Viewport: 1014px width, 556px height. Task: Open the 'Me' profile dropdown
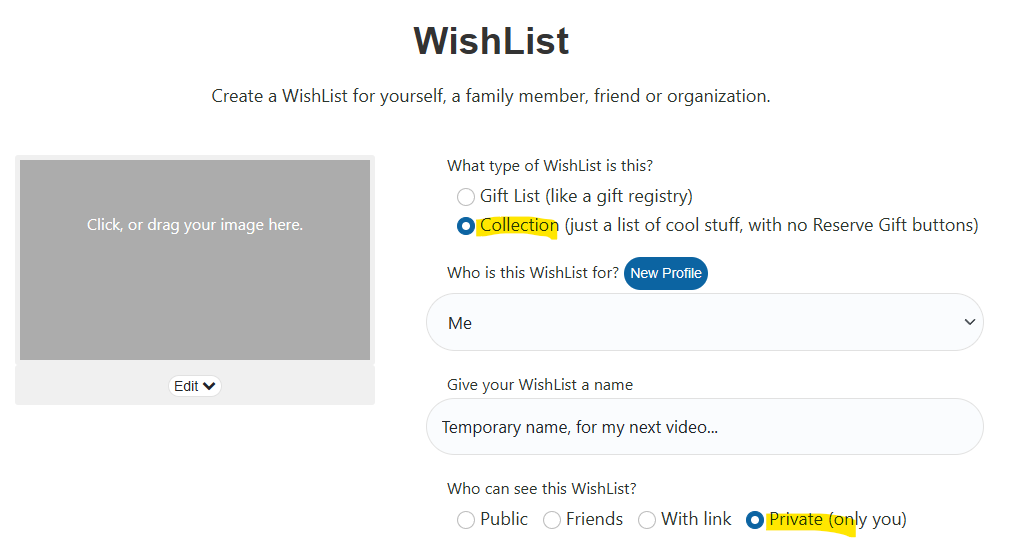click(x=704, y=322)
